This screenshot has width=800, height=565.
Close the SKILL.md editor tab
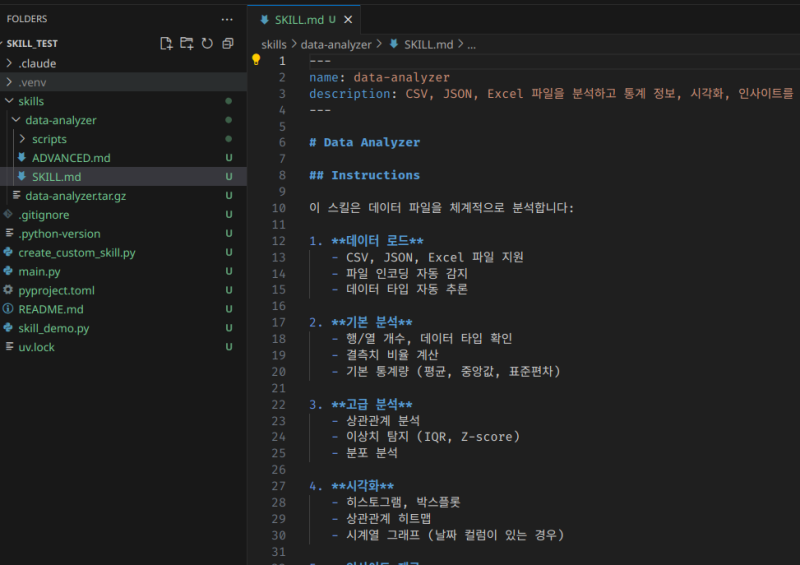tap(349, 19)
